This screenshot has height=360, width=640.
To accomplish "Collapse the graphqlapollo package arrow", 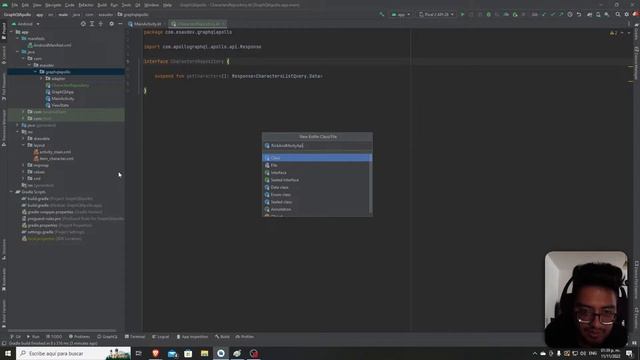I will pyautogui.click(x=36, y=72).
